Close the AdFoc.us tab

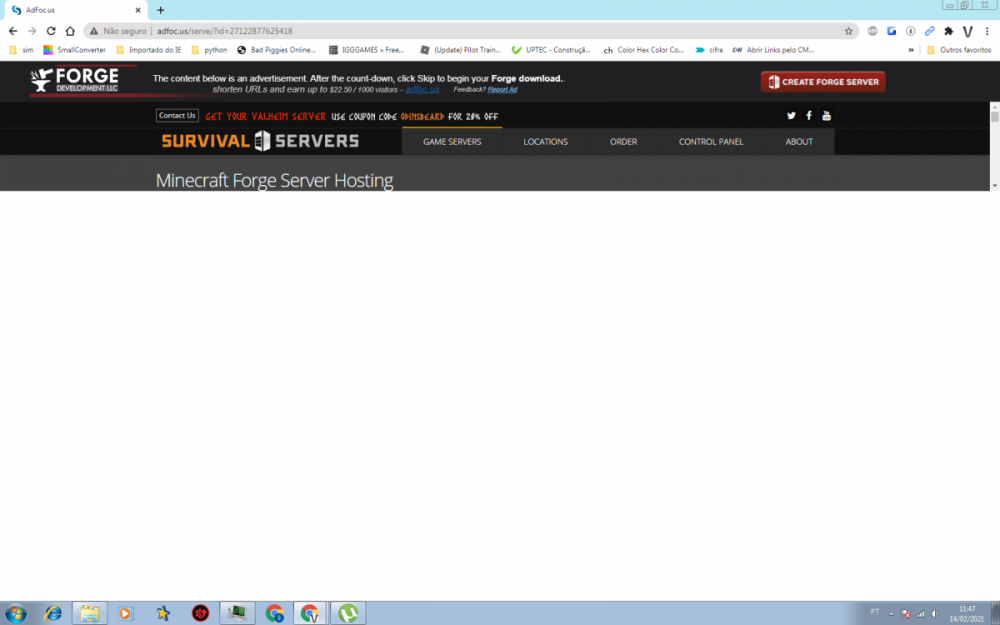click(138, 10)
